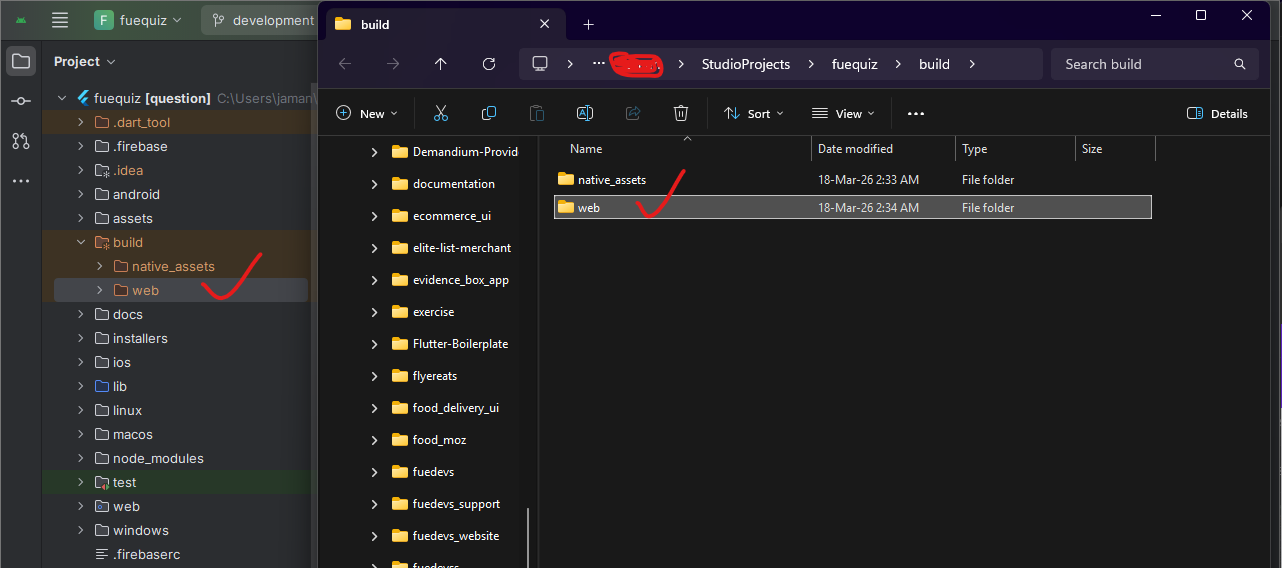Open the Commit tool window icon

[x=21, y=101]
